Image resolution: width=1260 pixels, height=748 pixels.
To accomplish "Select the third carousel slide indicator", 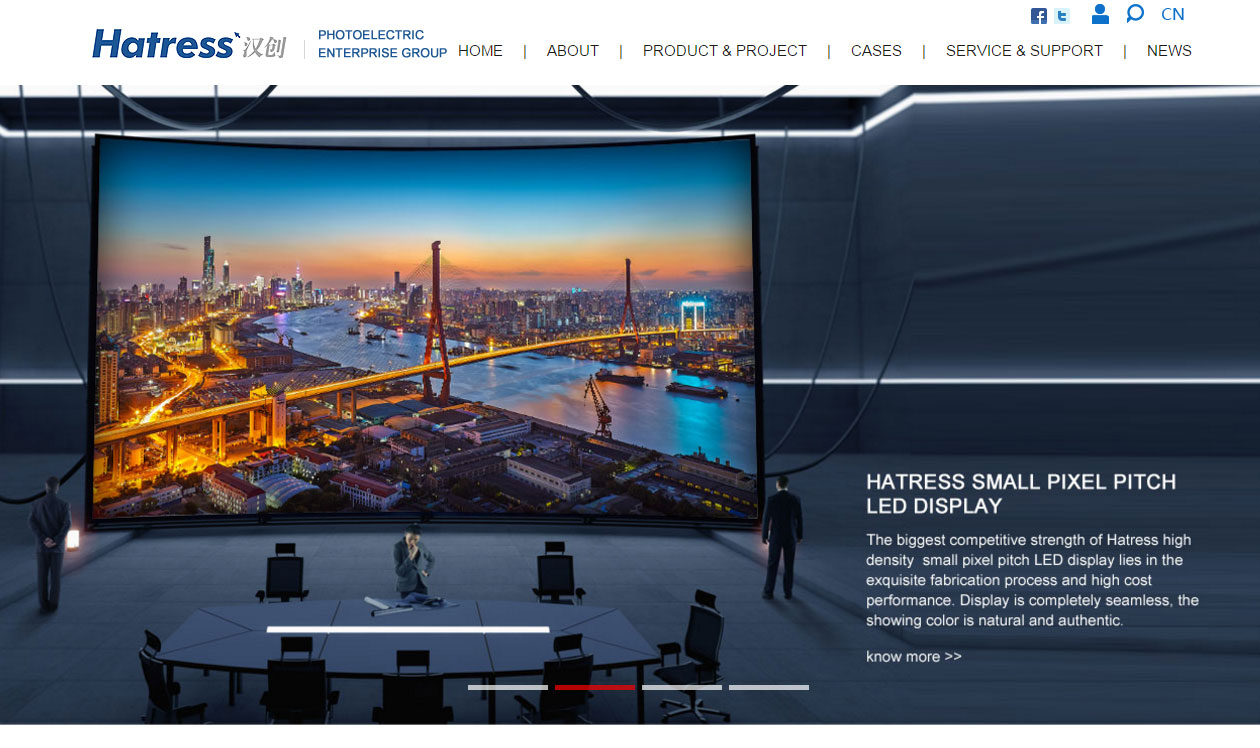I will coord(682,688).
